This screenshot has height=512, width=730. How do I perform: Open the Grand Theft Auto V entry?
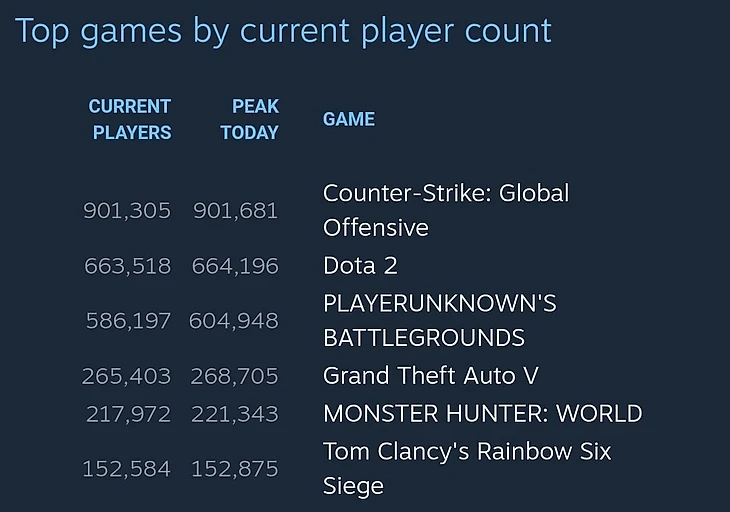(431, 376)
